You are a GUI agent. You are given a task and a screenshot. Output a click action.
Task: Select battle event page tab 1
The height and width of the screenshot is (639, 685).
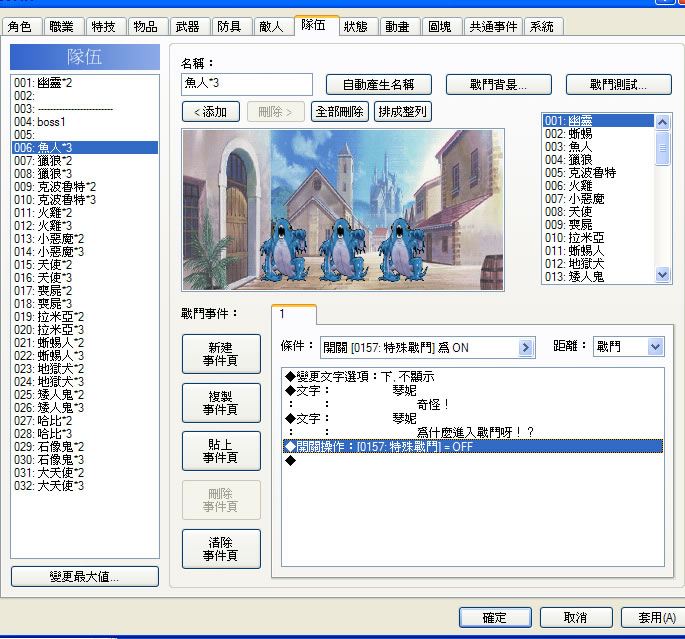click(294, 314)
